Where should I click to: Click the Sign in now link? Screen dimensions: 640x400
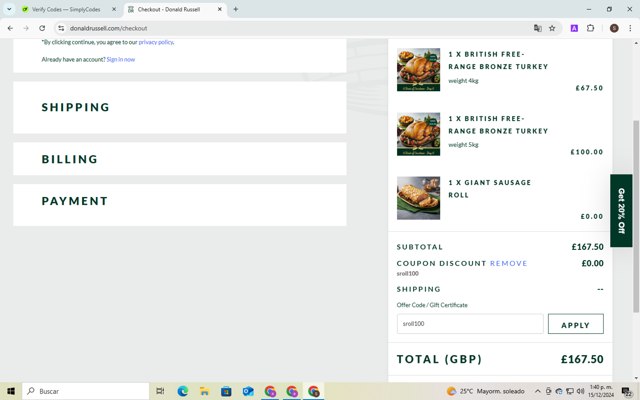click(x=121, y=59)
